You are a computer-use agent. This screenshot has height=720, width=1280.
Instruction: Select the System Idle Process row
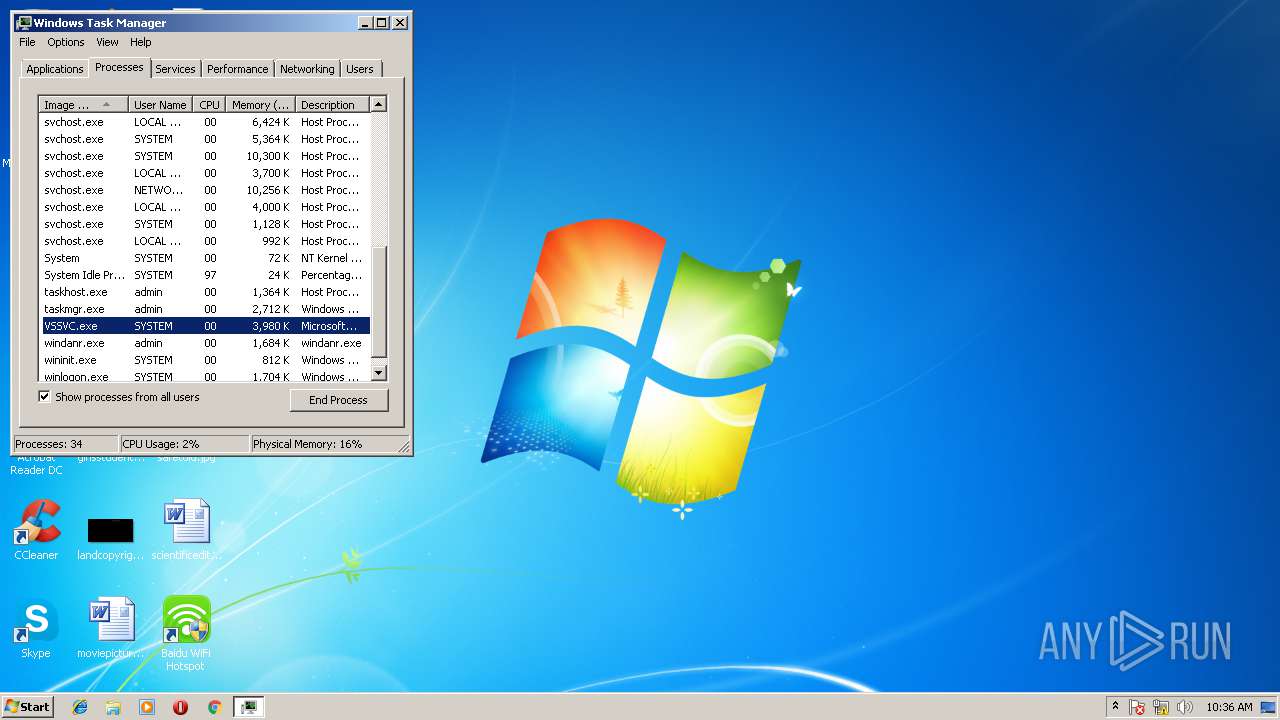coord(205,275)
